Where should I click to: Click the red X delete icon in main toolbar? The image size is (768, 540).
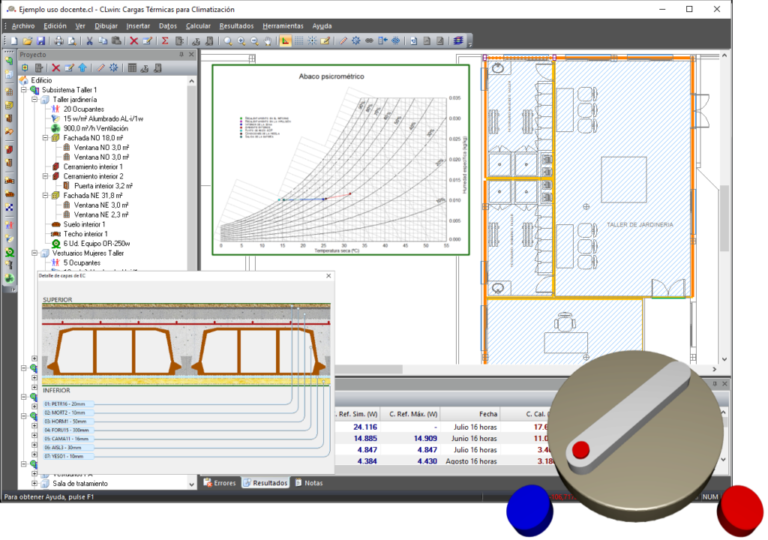[134, 41]
